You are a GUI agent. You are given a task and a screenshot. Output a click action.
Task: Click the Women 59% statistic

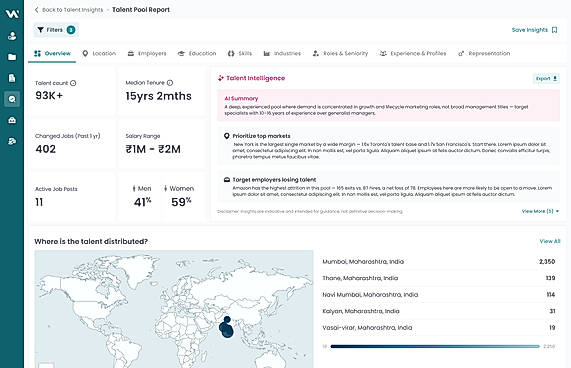179,197
